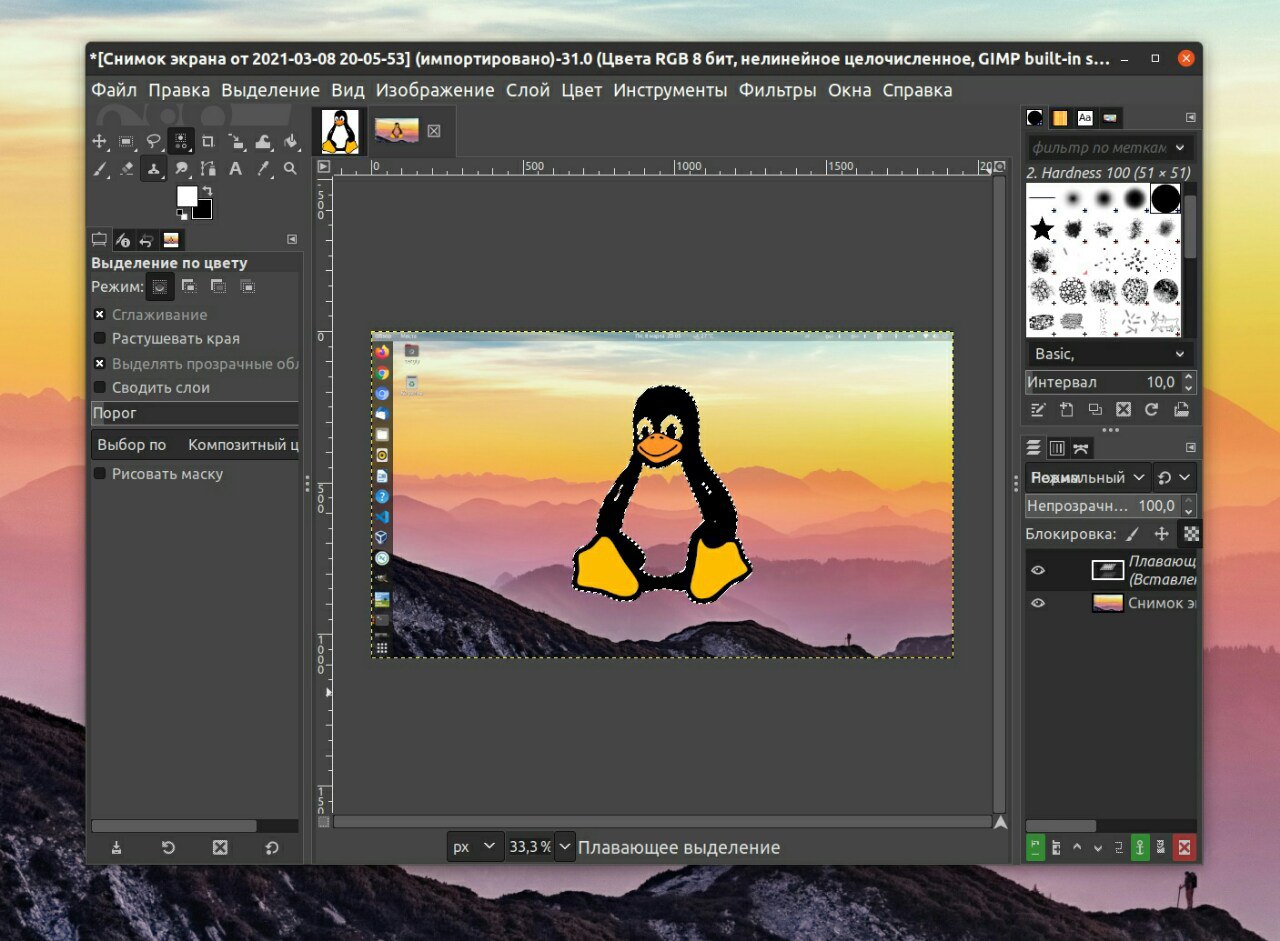Select the Warp Transform tool
Viewport: 1280px width, 941px height.
tap(263, 141)
